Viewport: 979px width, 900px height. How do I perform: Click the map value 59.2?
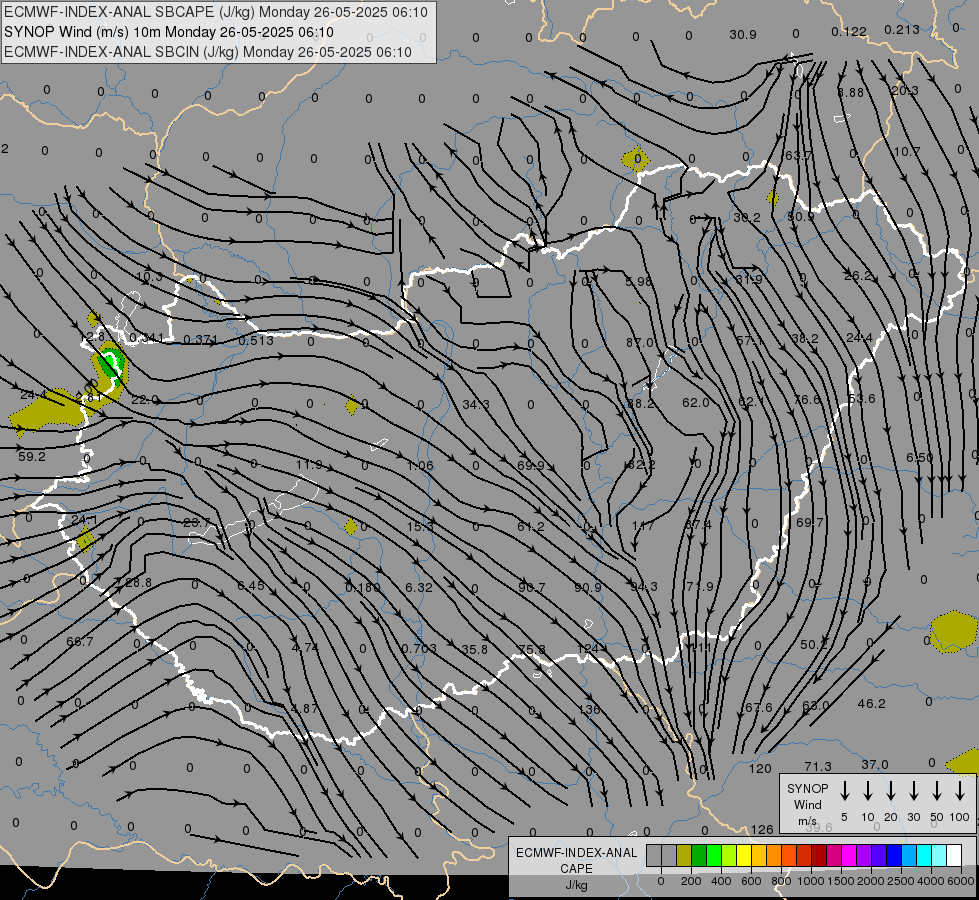pos(32,457)
